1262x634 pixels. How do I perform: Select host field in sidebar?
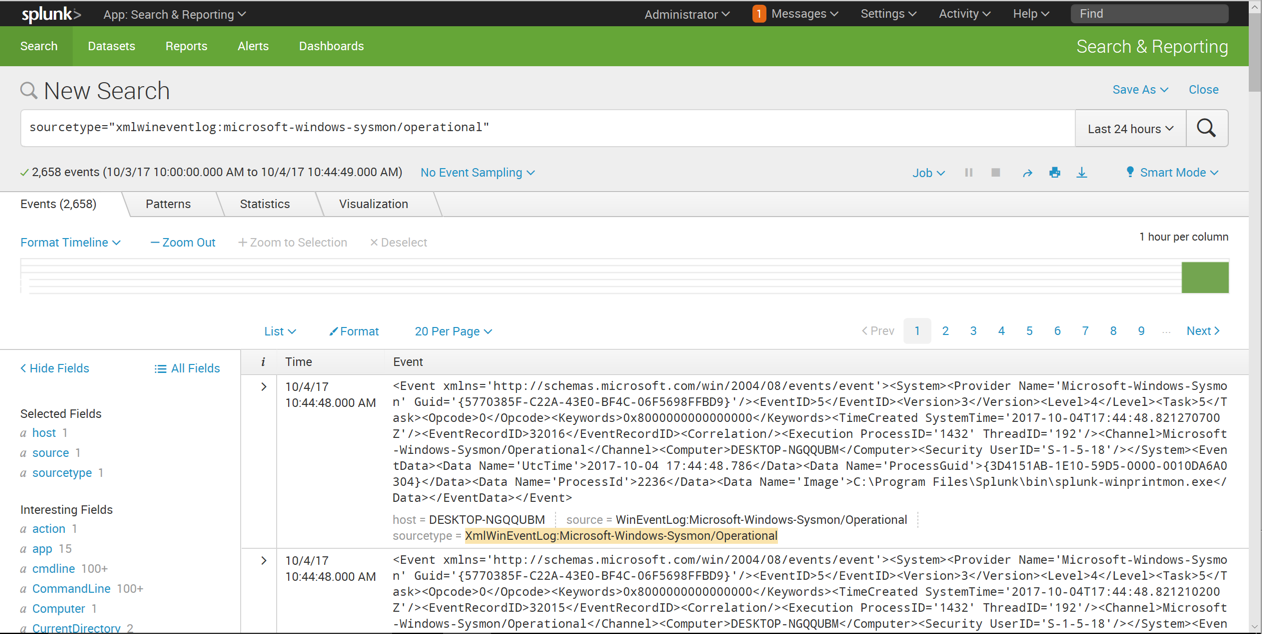coord(44,433)
